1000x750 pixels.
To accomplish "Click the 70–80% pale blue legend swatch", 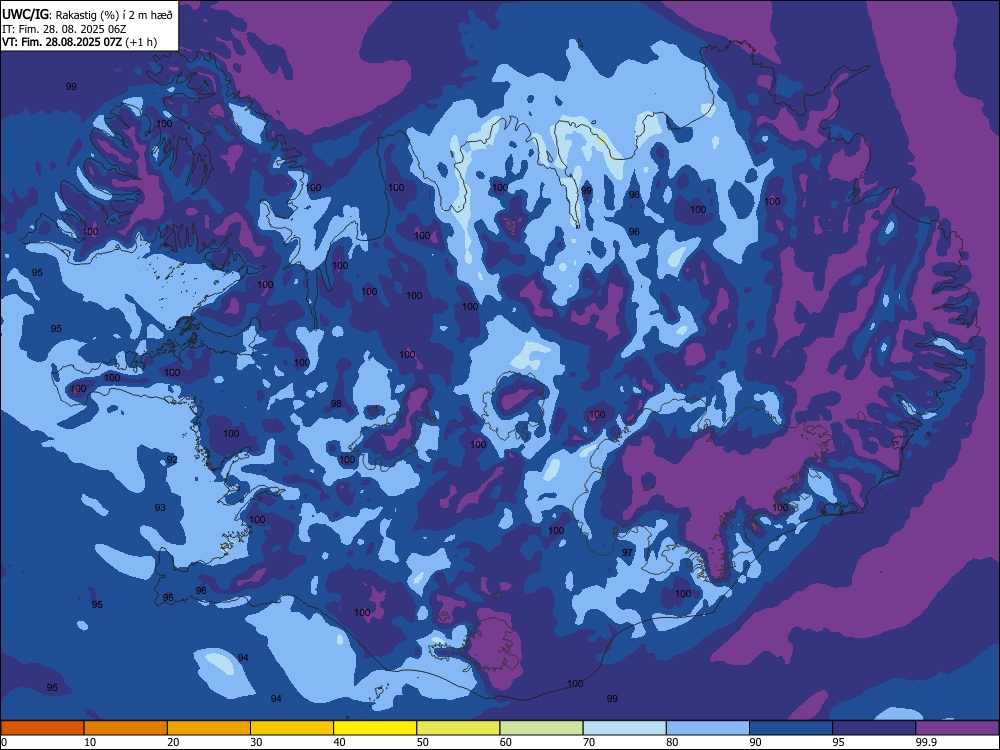I will tap(624, 728).
